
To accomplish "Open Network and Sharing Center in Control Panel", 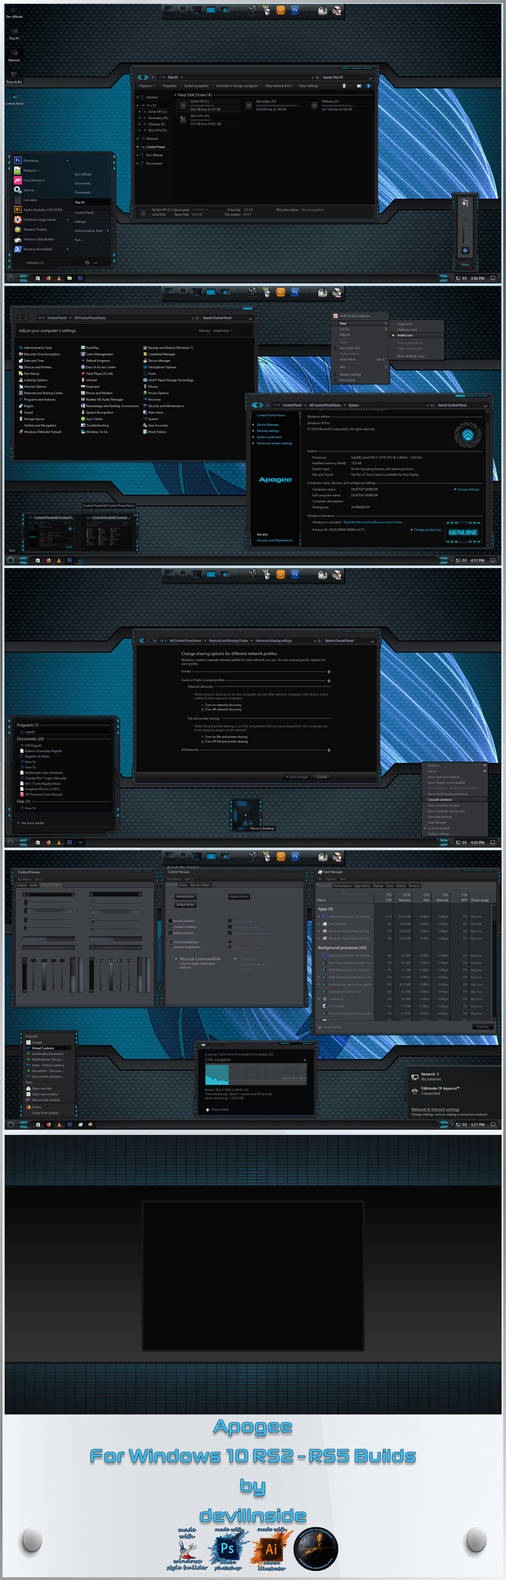I will point(42,393).
